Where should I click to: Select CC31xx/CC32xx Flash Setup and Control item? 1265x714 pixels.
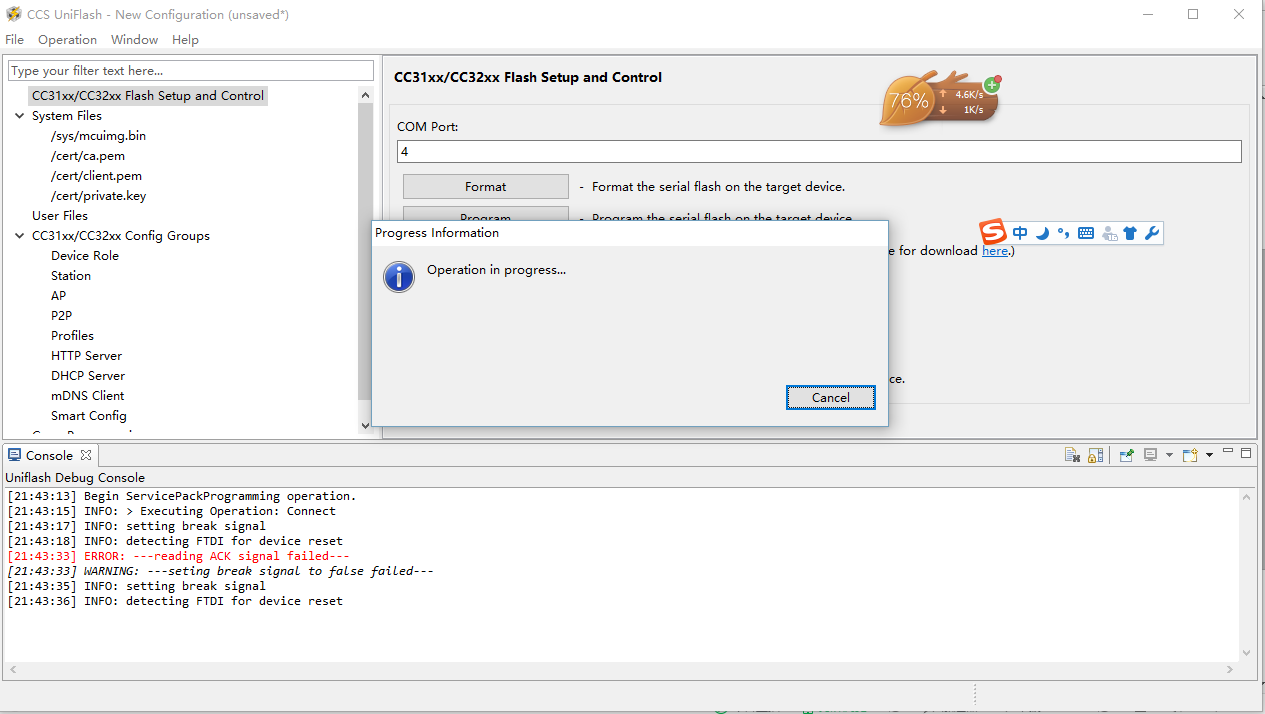[x=148, y=96]
